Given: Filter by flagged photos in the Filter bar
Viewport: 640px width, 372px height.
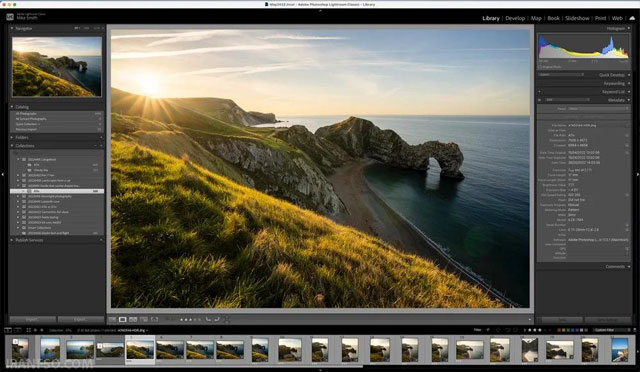Looking at the screenshot, I should click(488, 330).
